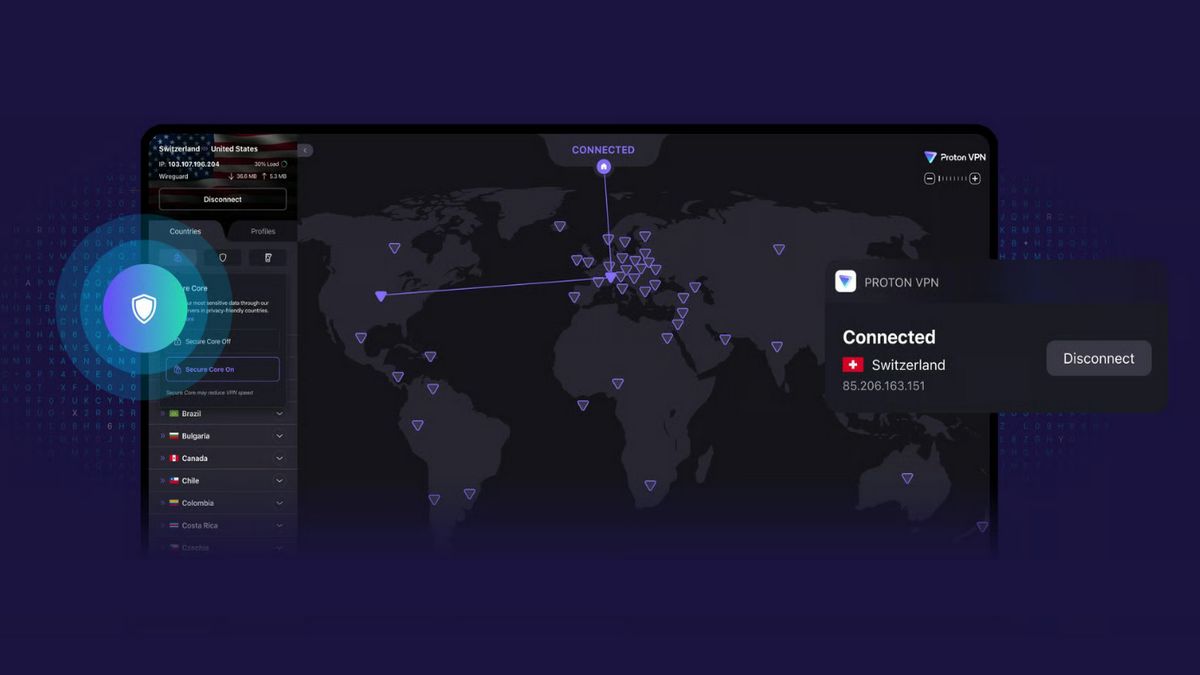The image size is (1200, 675).
Task: Click the collapse arrow beside the connection card
Action: click(x=303, y=150)
